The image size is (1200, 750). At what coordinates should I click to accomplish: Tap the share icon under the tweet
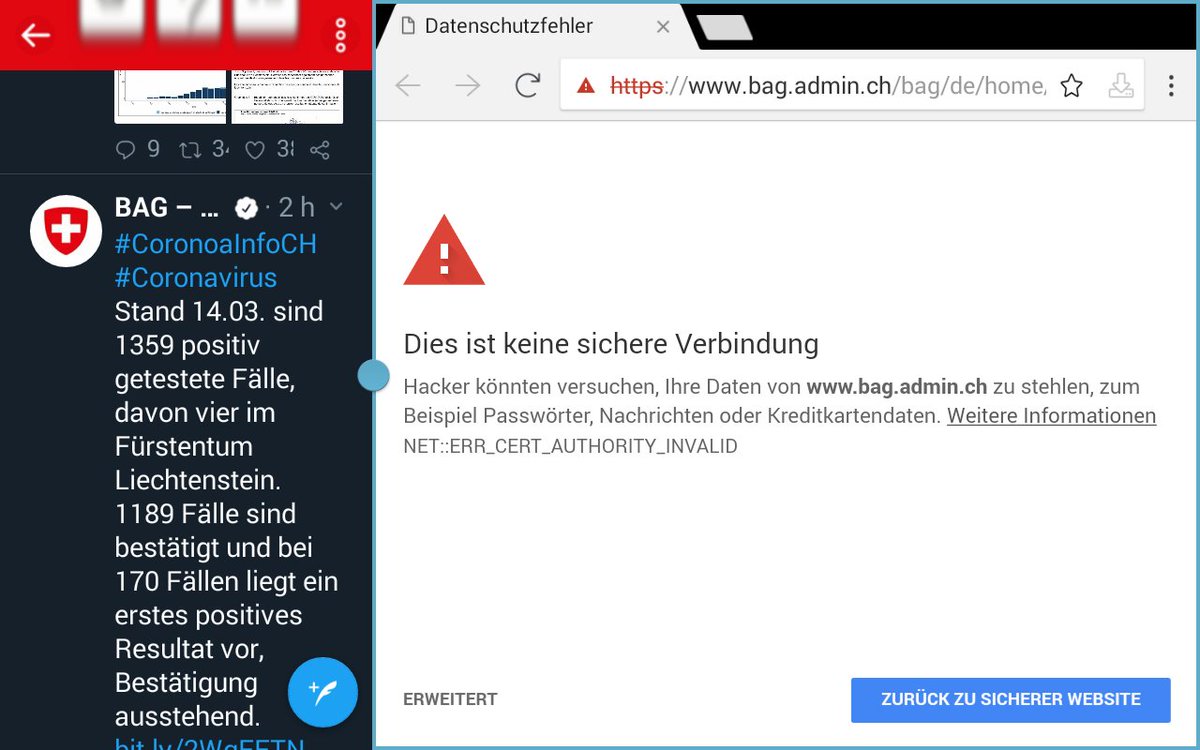point(319,150)
